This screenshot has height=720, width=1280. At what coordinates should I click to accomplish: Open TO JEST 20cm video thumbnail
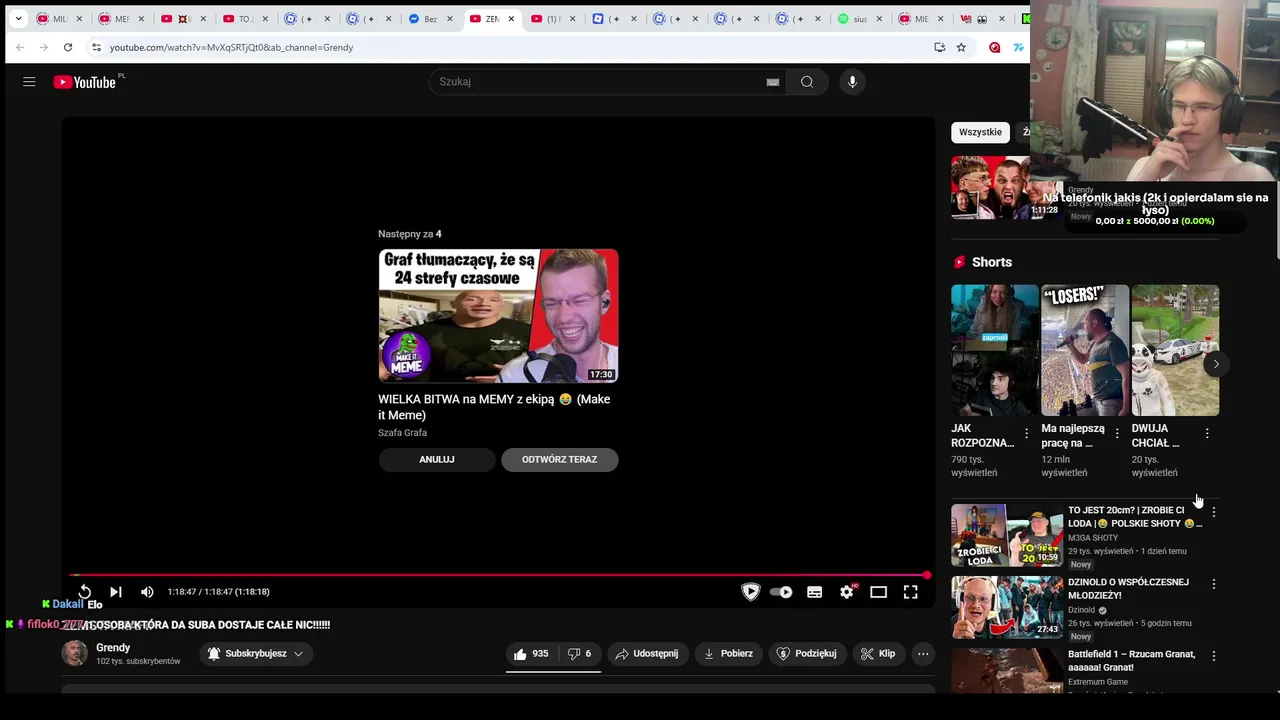[1007, 535]
